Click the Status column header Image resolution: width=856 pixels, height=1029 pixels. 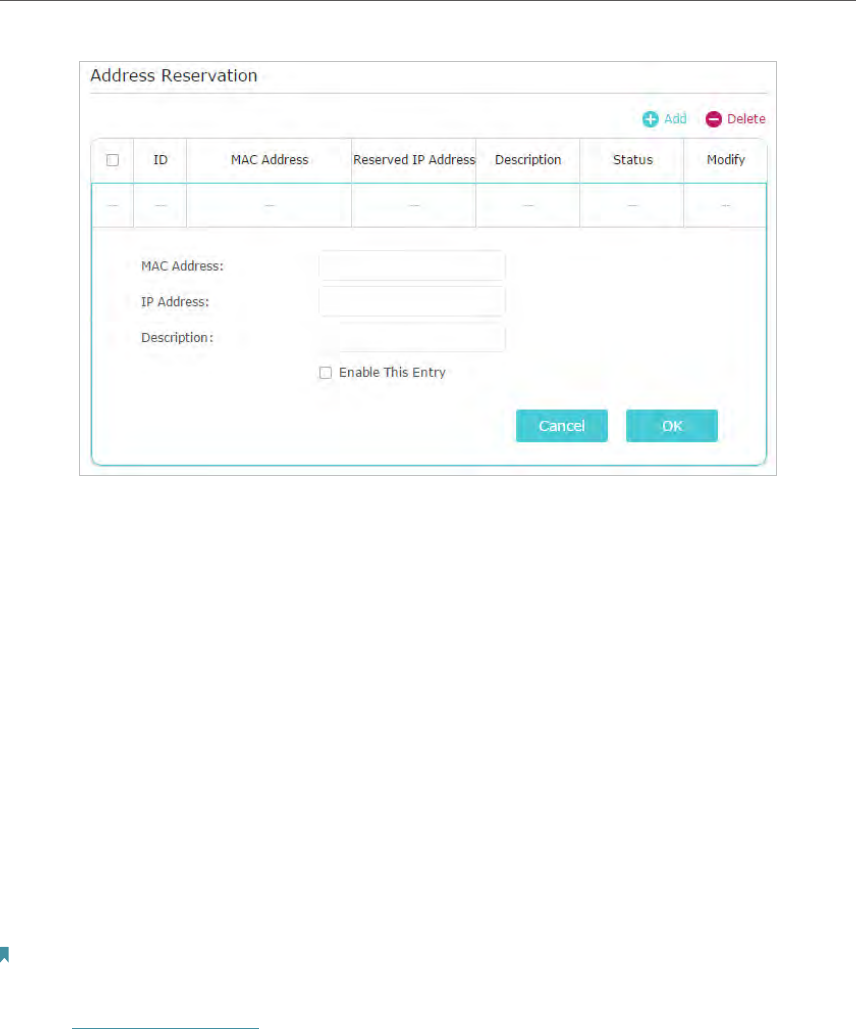point(632,159)
